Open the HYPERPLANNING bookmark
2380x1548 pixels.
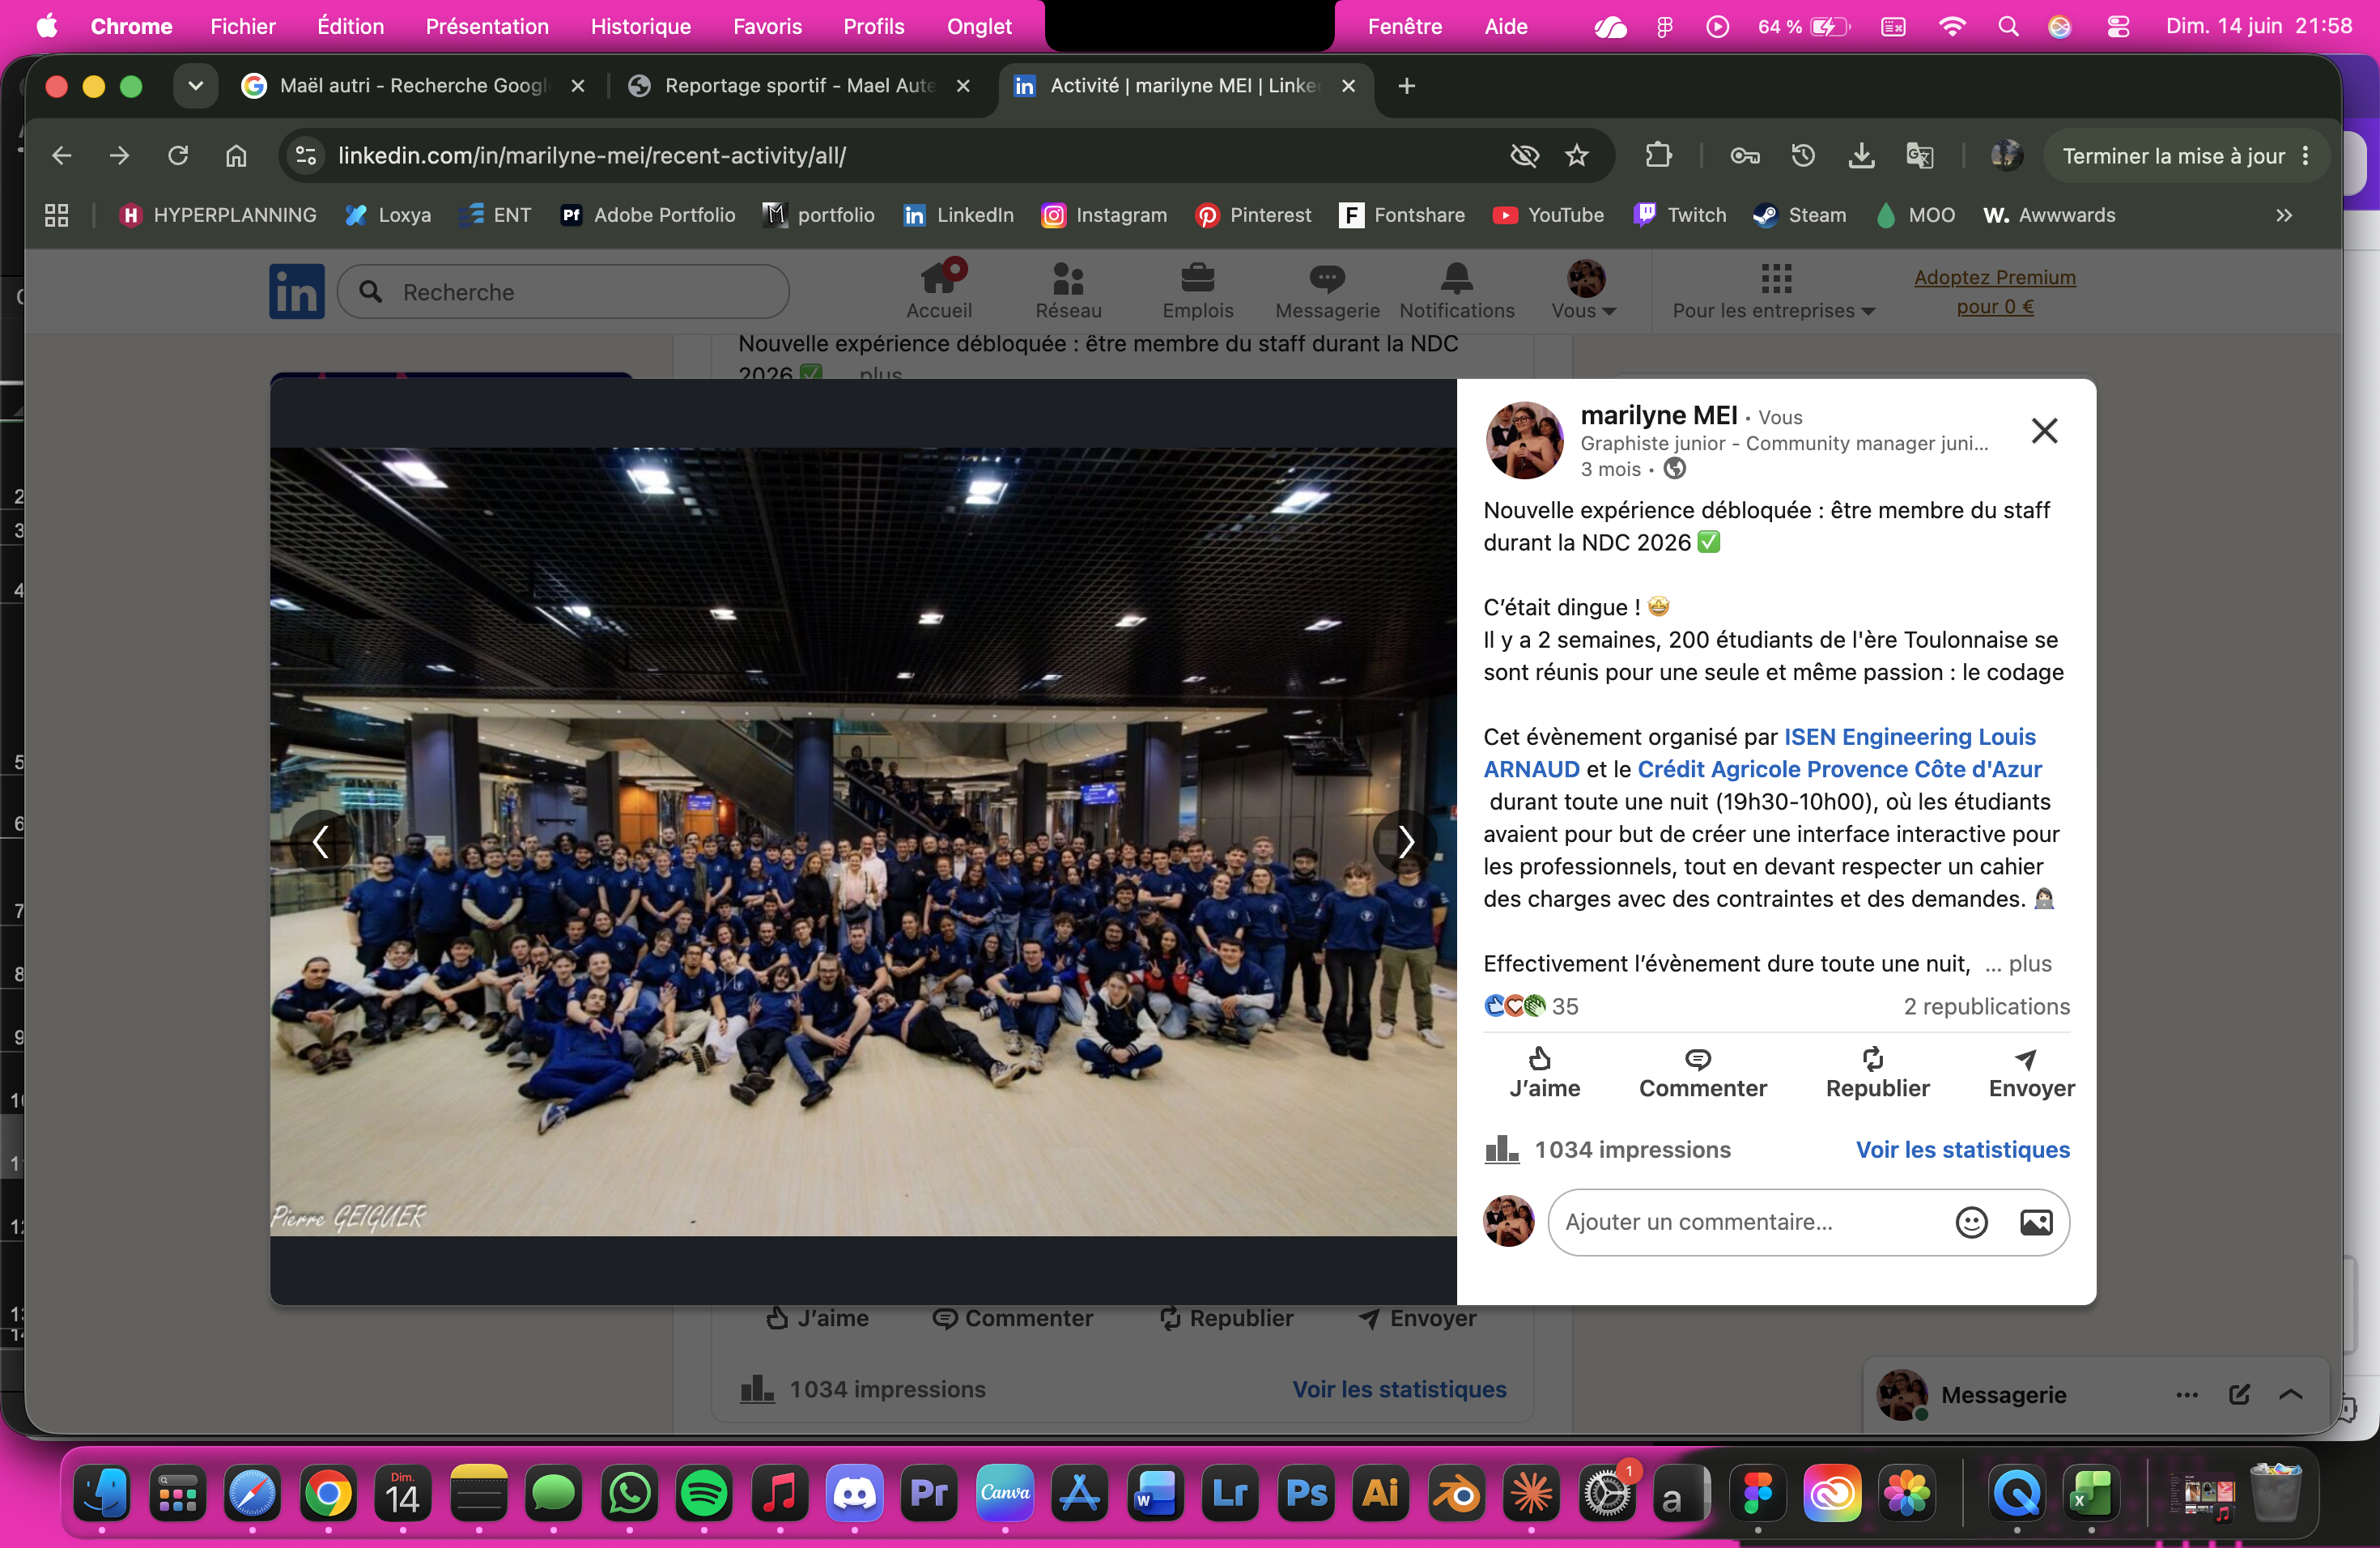[217, 215]
